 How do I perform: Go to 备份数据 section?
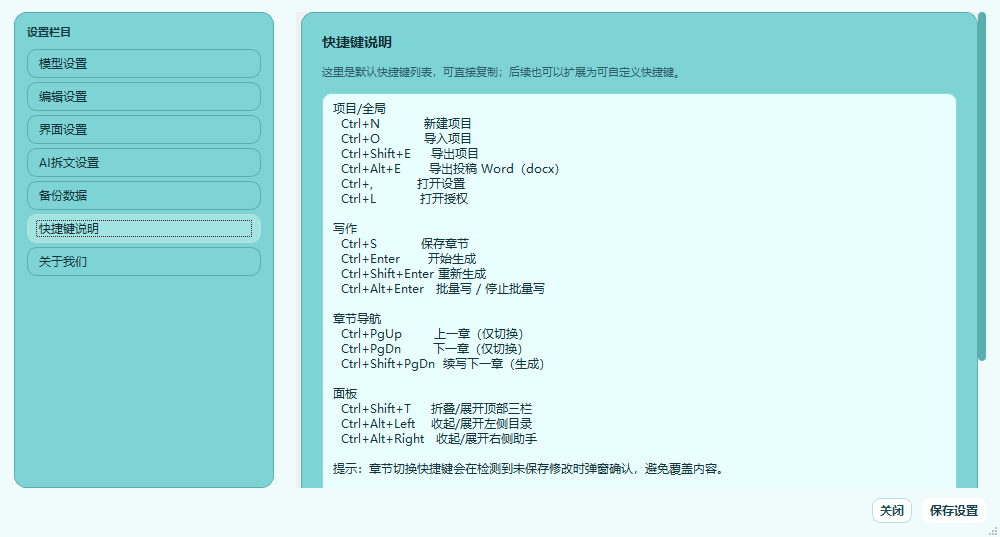click(x=143, y=196)
